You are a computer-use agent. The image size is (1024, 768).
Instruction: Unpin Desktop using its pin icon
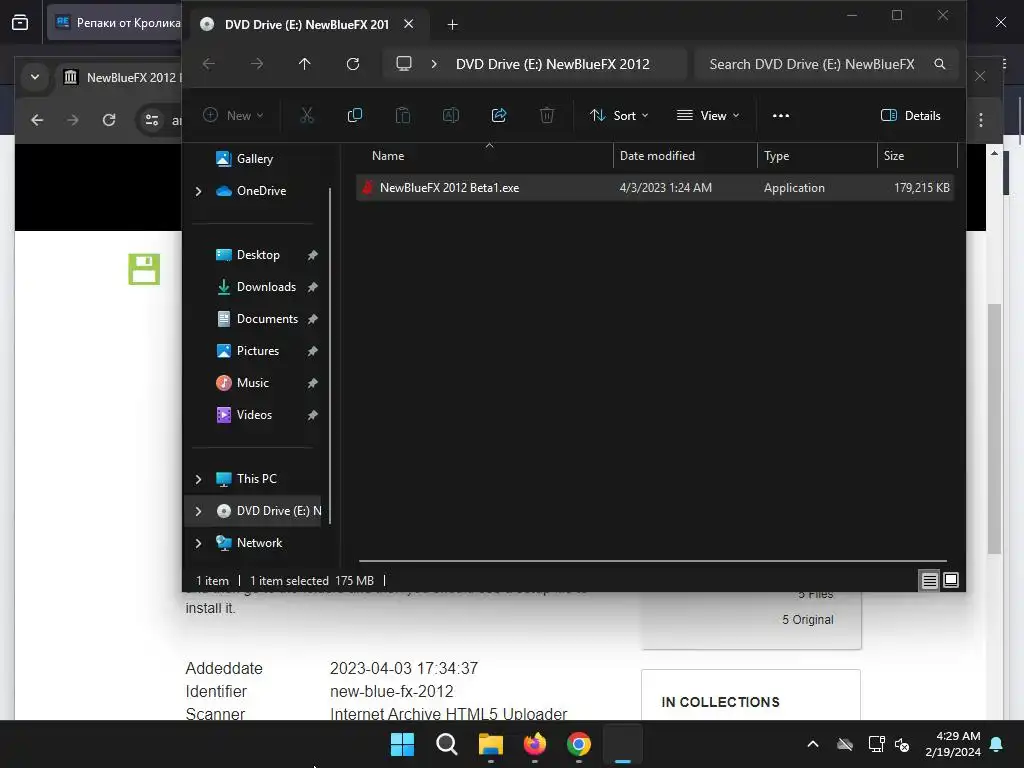coord(312,255)
